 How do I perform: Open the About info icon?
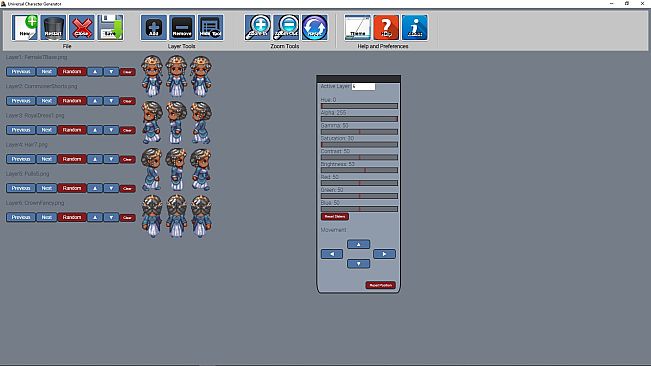click(x=415, y=27)
